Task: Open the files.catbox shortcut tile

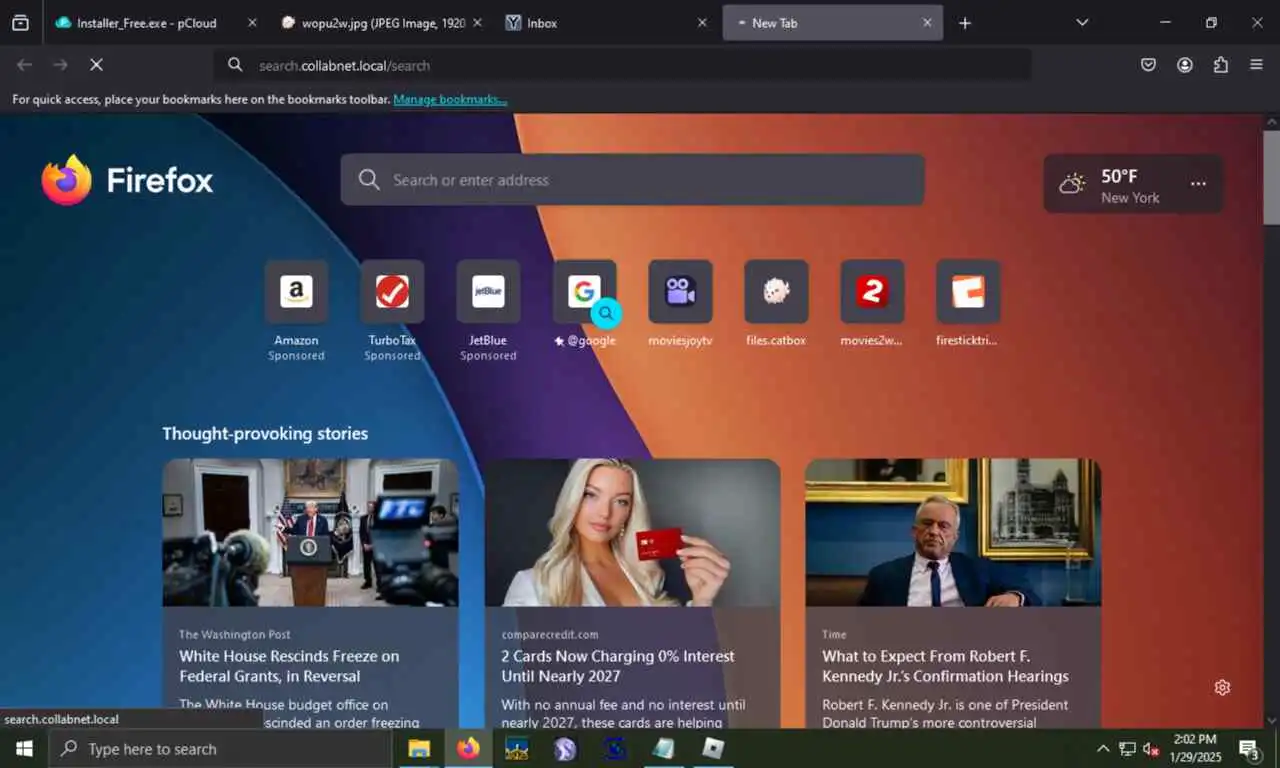Action: click(776, 292)
